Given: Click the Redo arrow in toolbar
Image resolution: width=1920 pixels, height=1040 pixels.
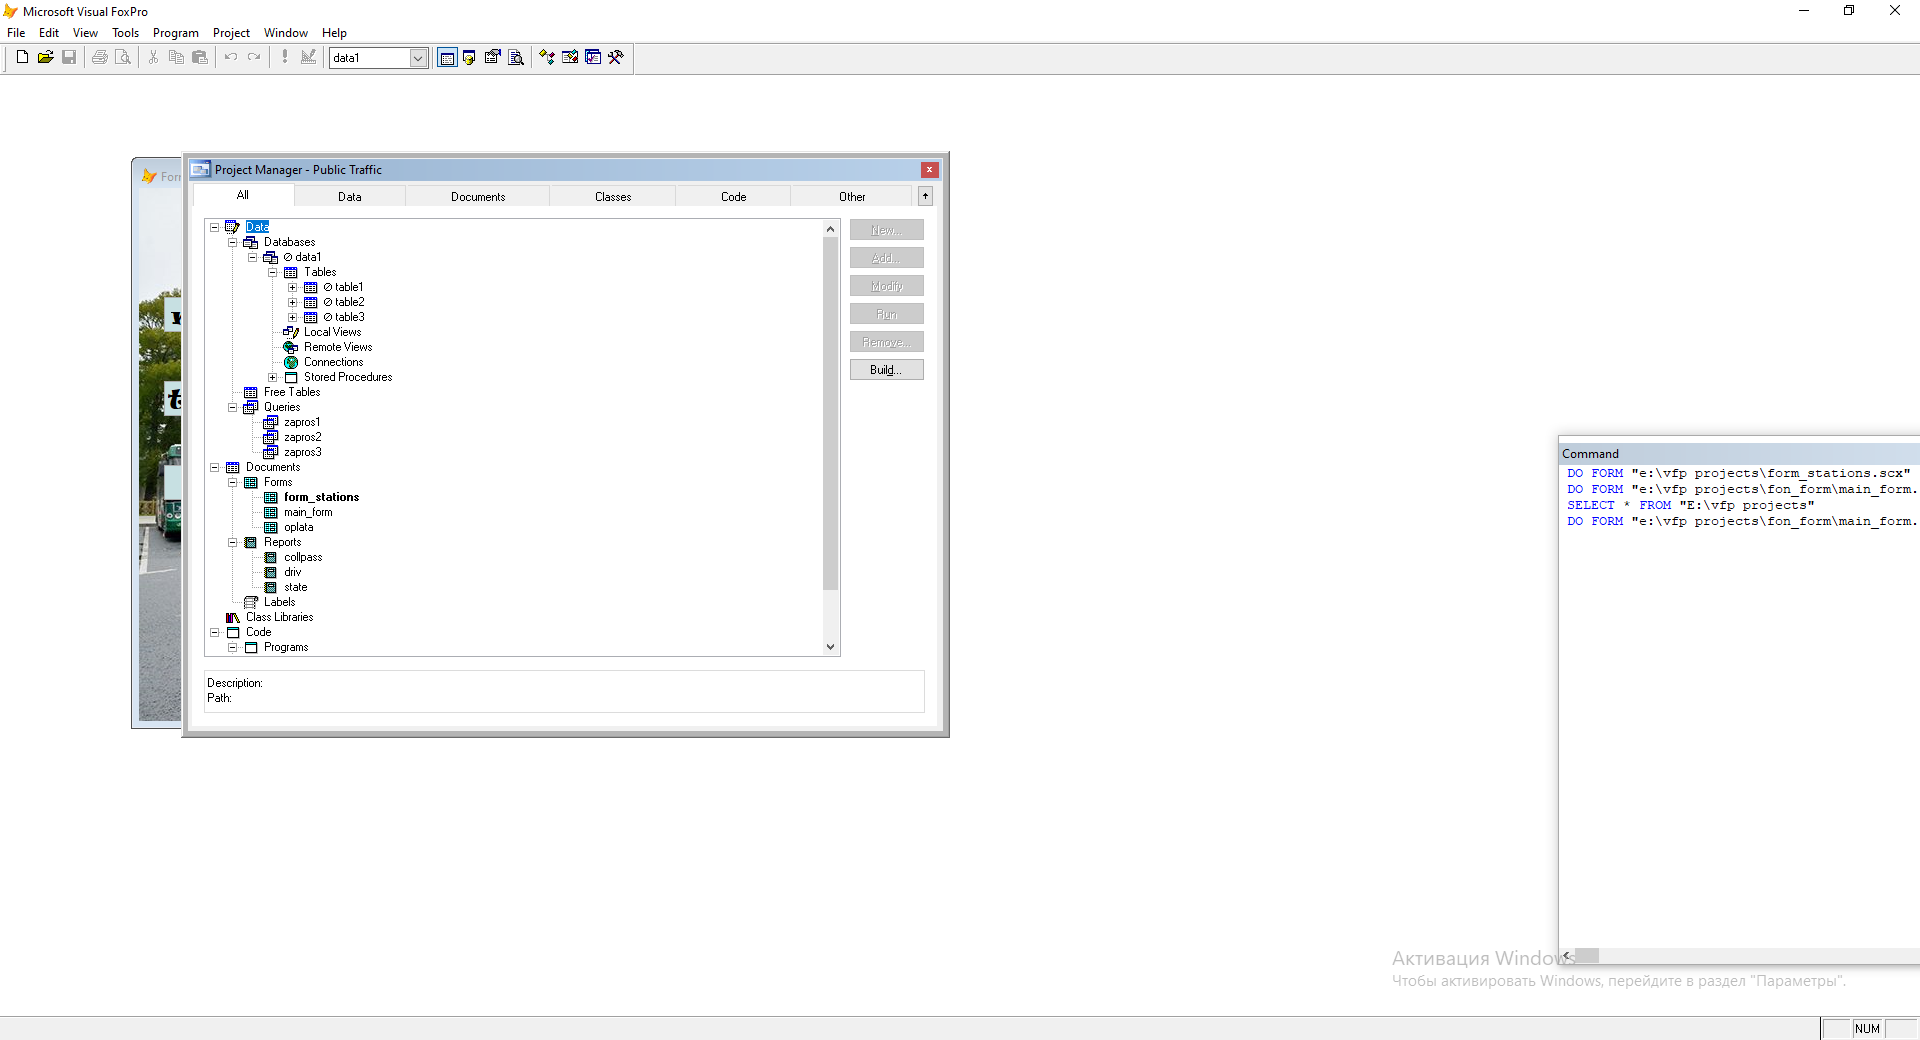Looking at the screenshot, I should [x=254, y=57].
